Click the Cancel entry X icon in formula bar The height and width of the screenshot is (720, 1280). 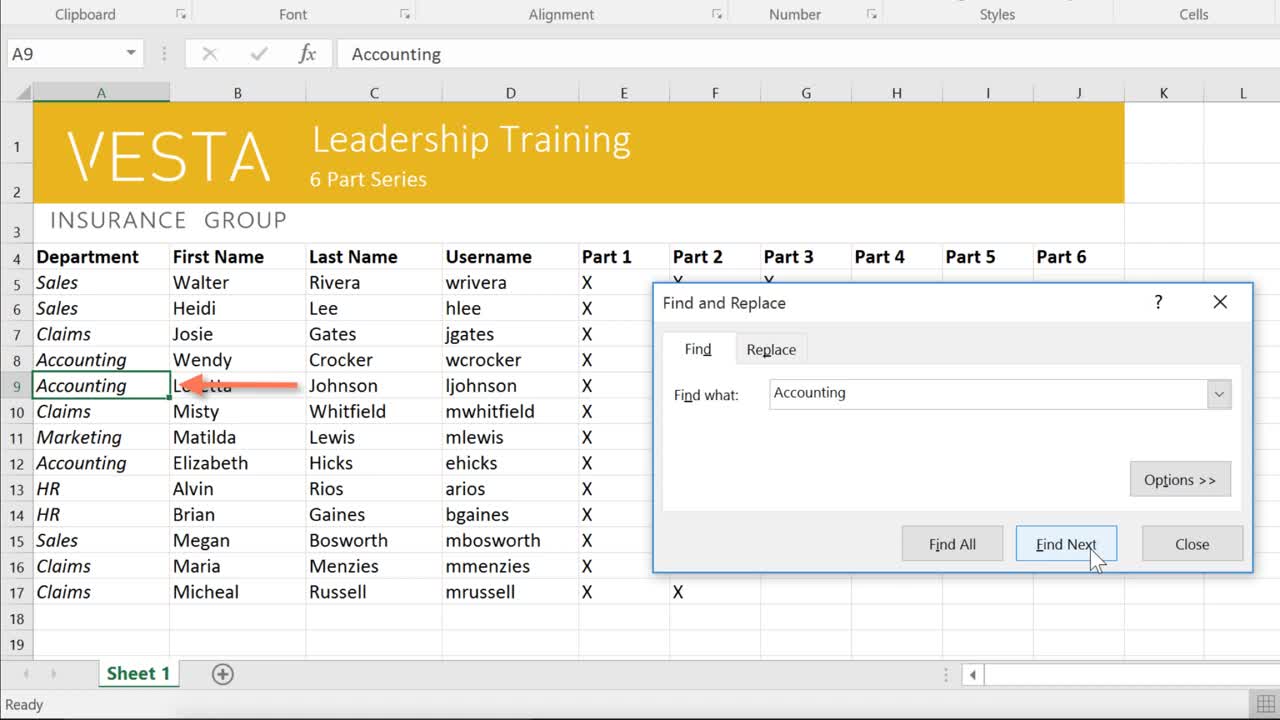coord(210,54)
